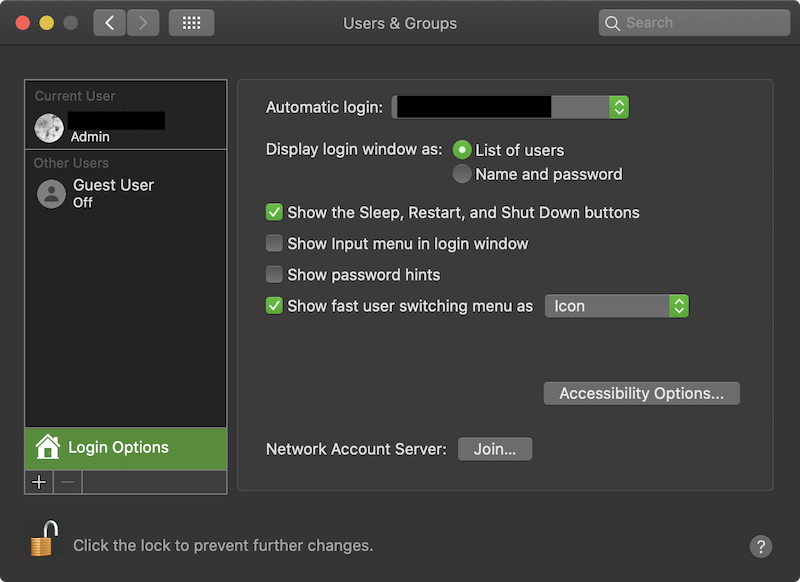Enable Show Input menu in login window
Screen dimensions: 800x582
point(274,243)
